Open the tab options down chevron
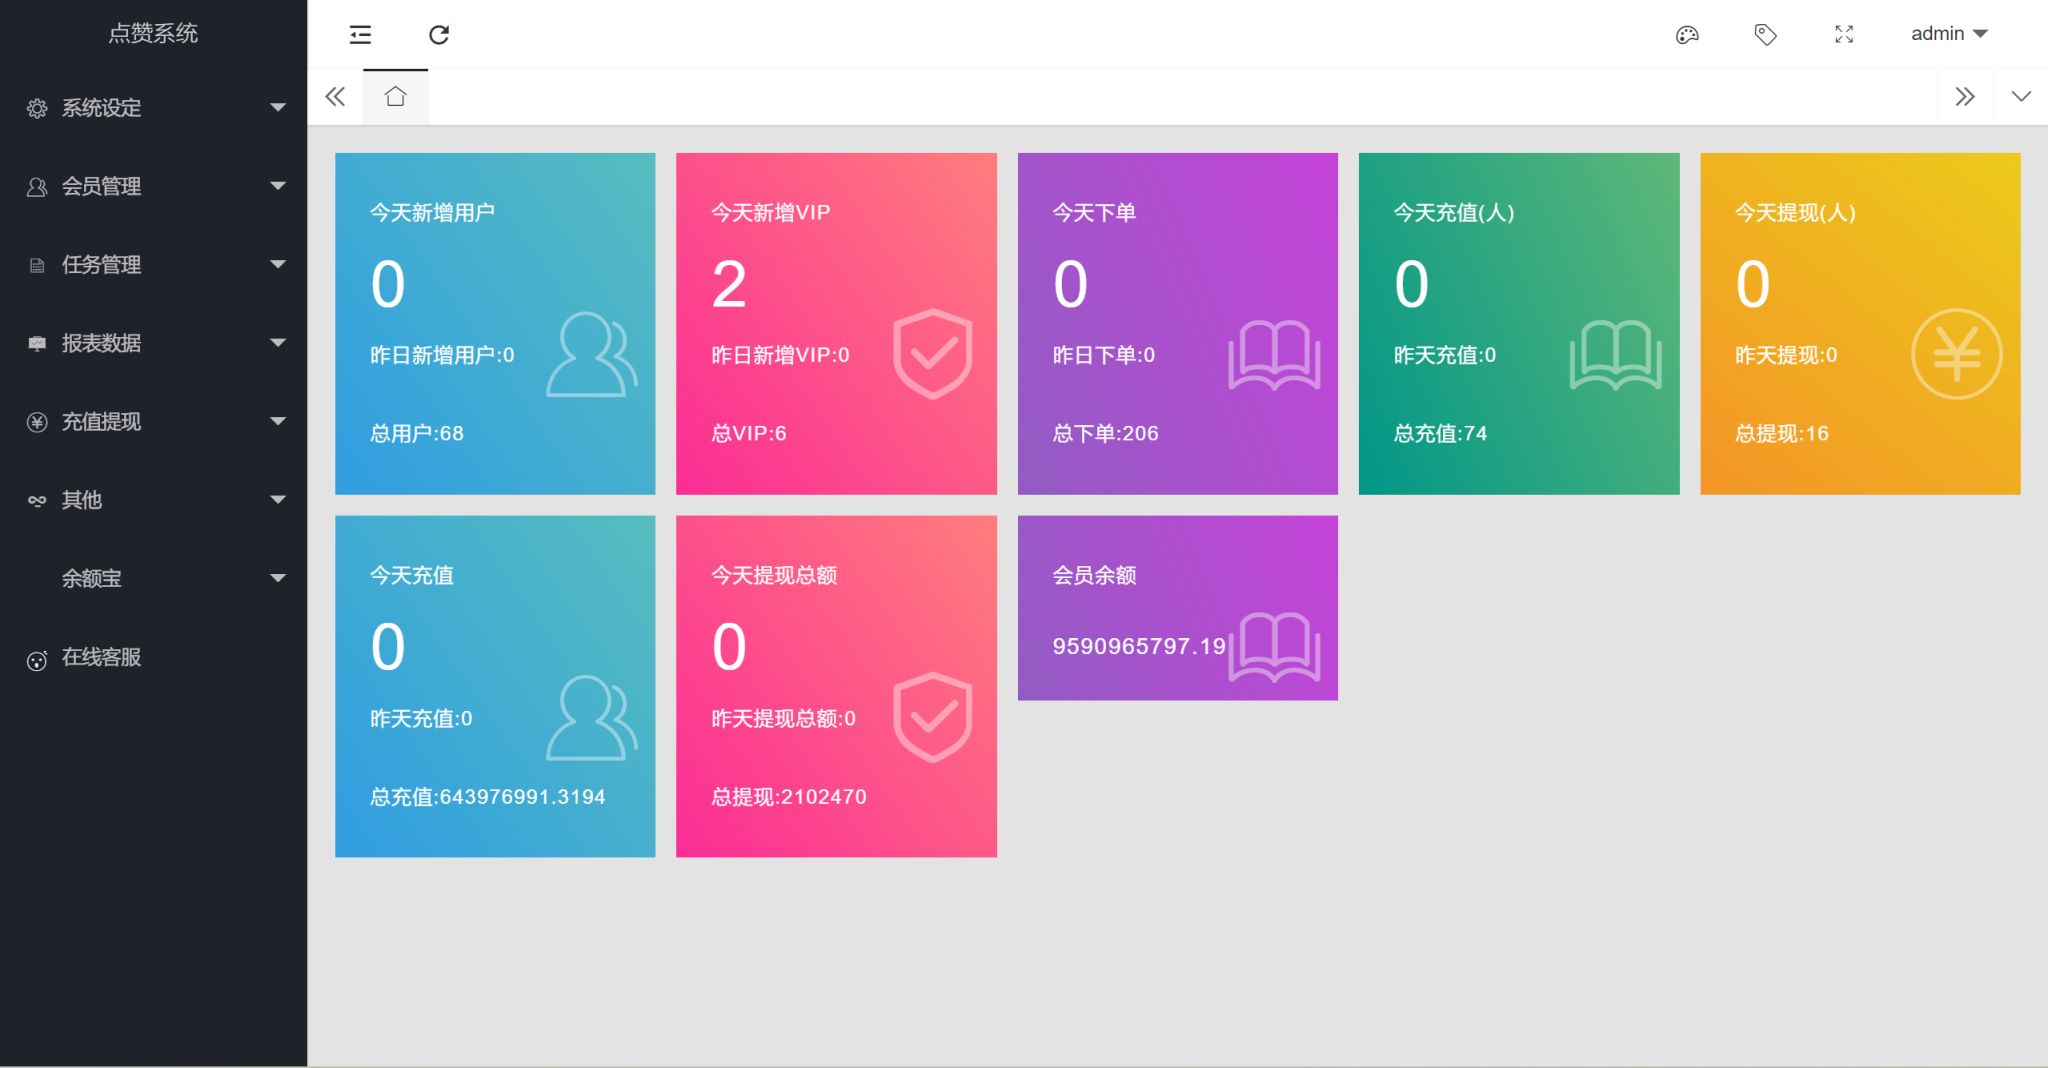Image resolution: width=2048 pixels, height=1068 pixels. [2021, 97]
